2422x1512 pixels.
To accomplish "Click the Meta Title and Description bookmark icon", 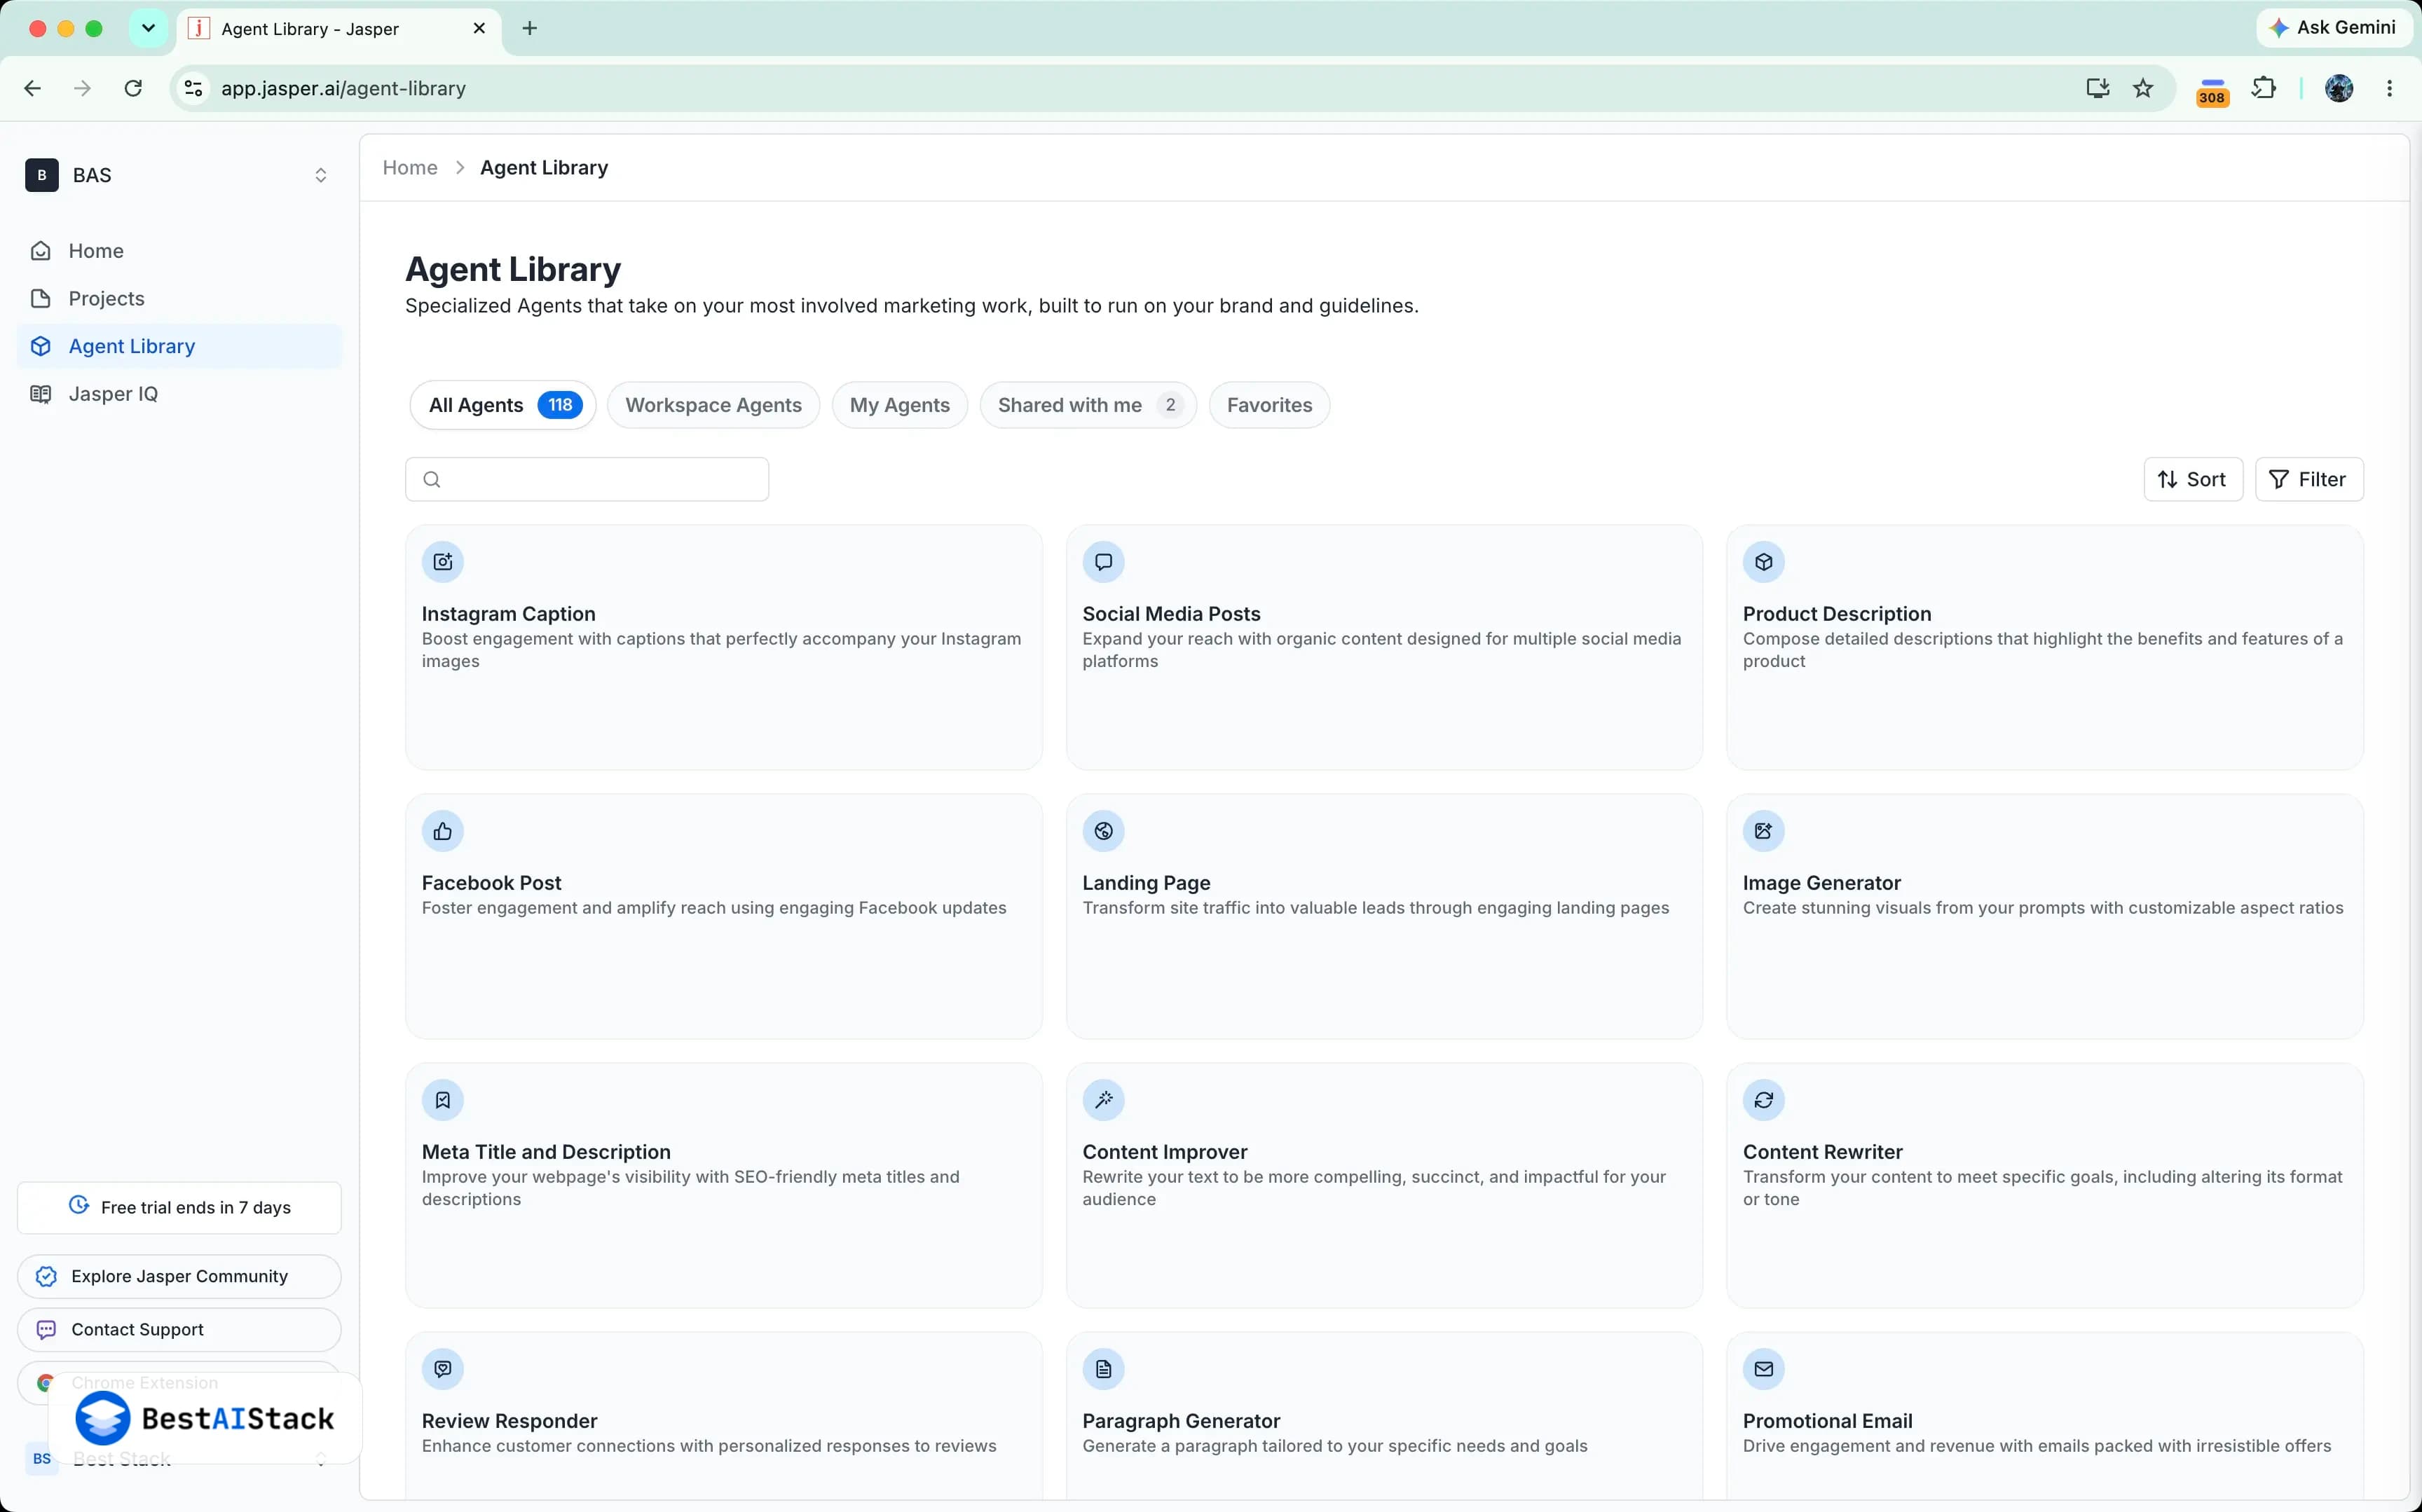I will 443,1100.
